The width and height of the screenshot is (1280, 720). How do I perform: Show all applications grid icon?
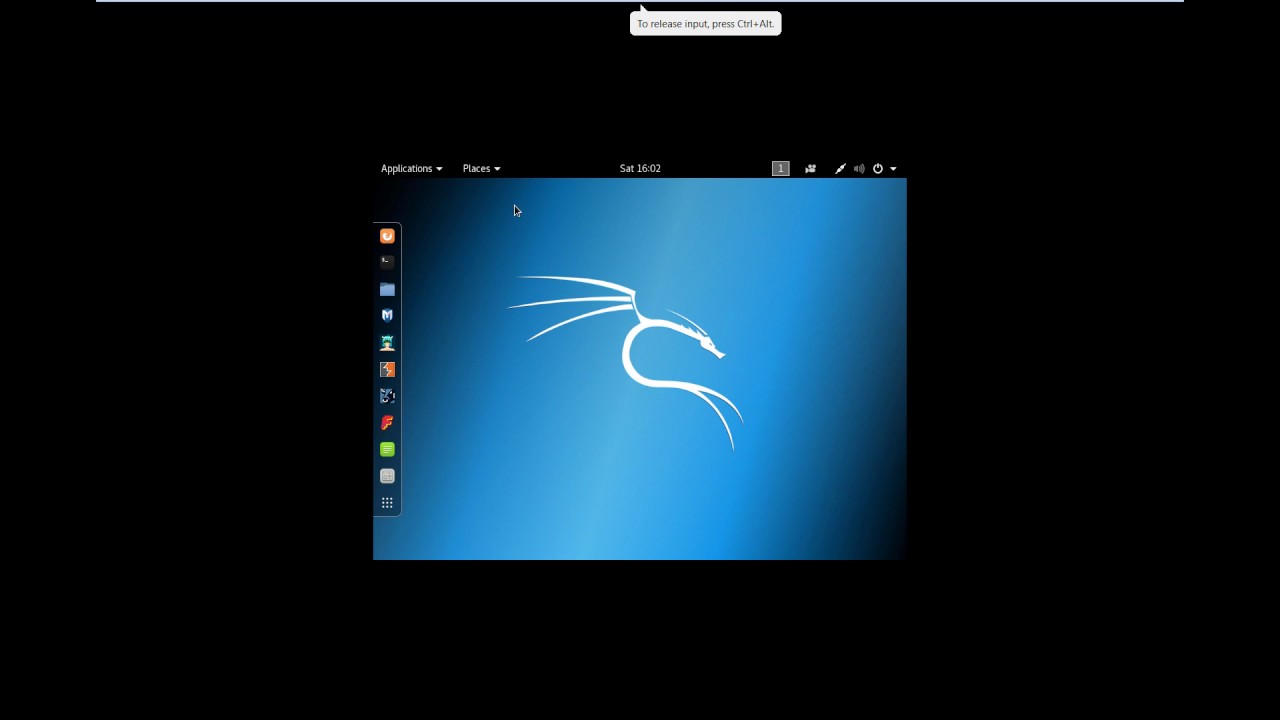[x=387, y=503]
